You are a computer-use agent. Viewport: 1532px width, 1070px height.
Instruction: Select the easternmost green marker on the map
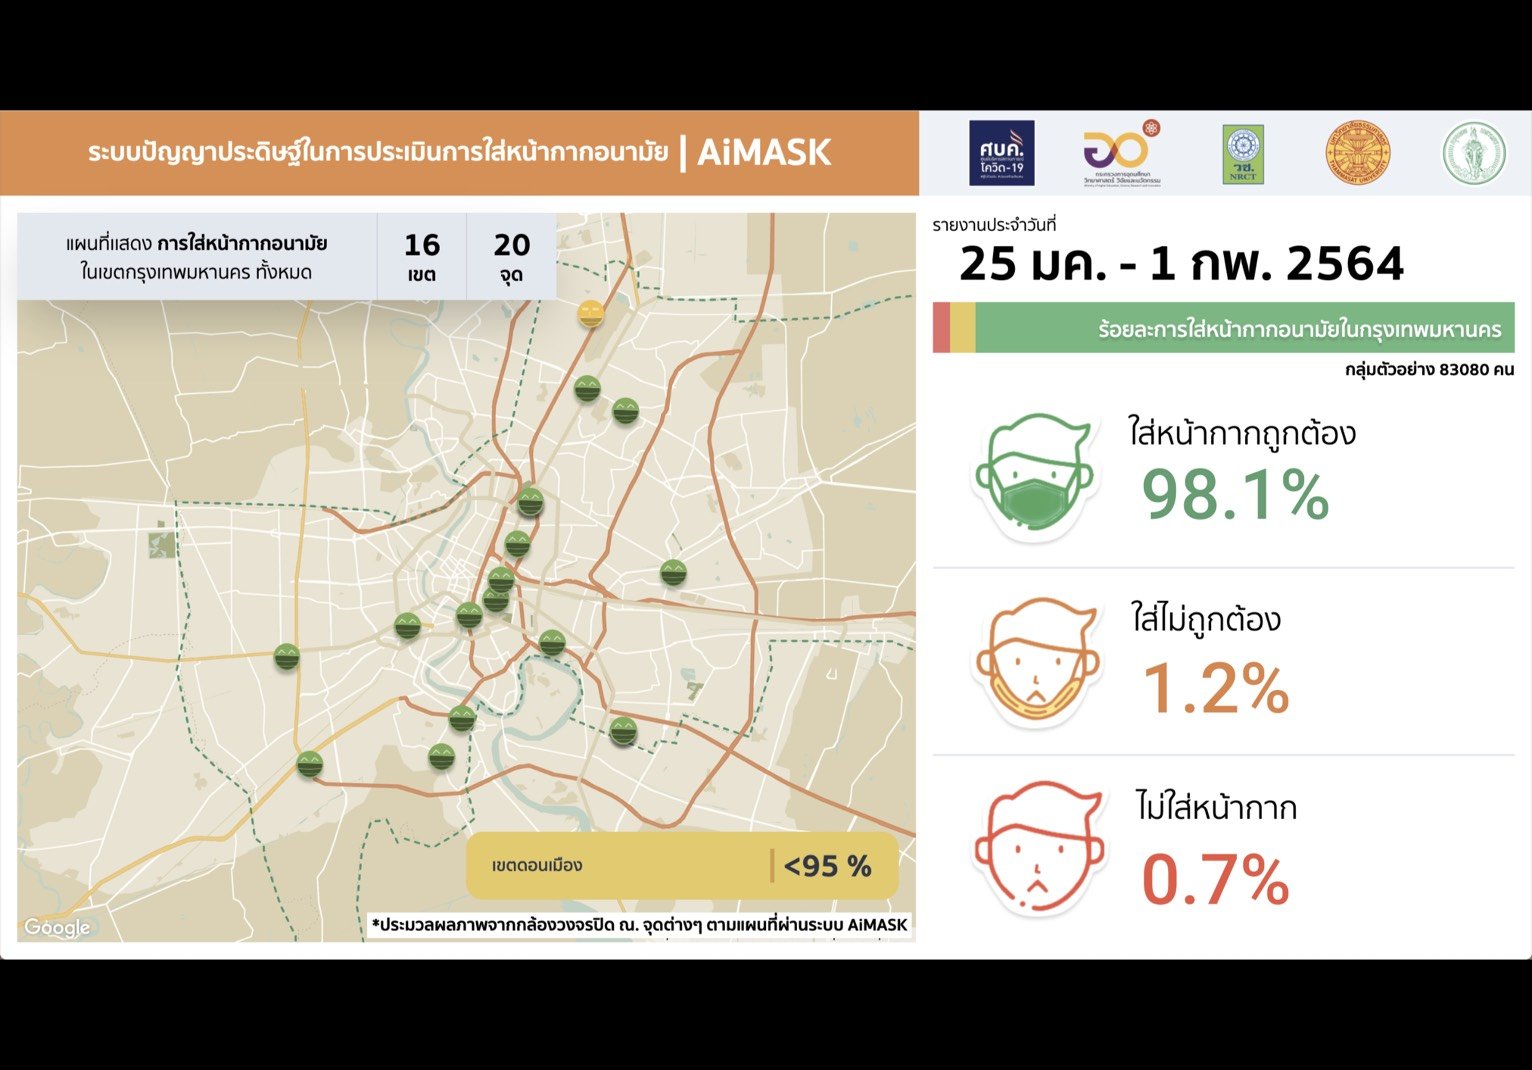pyautogui.click(x=673, y=573)
